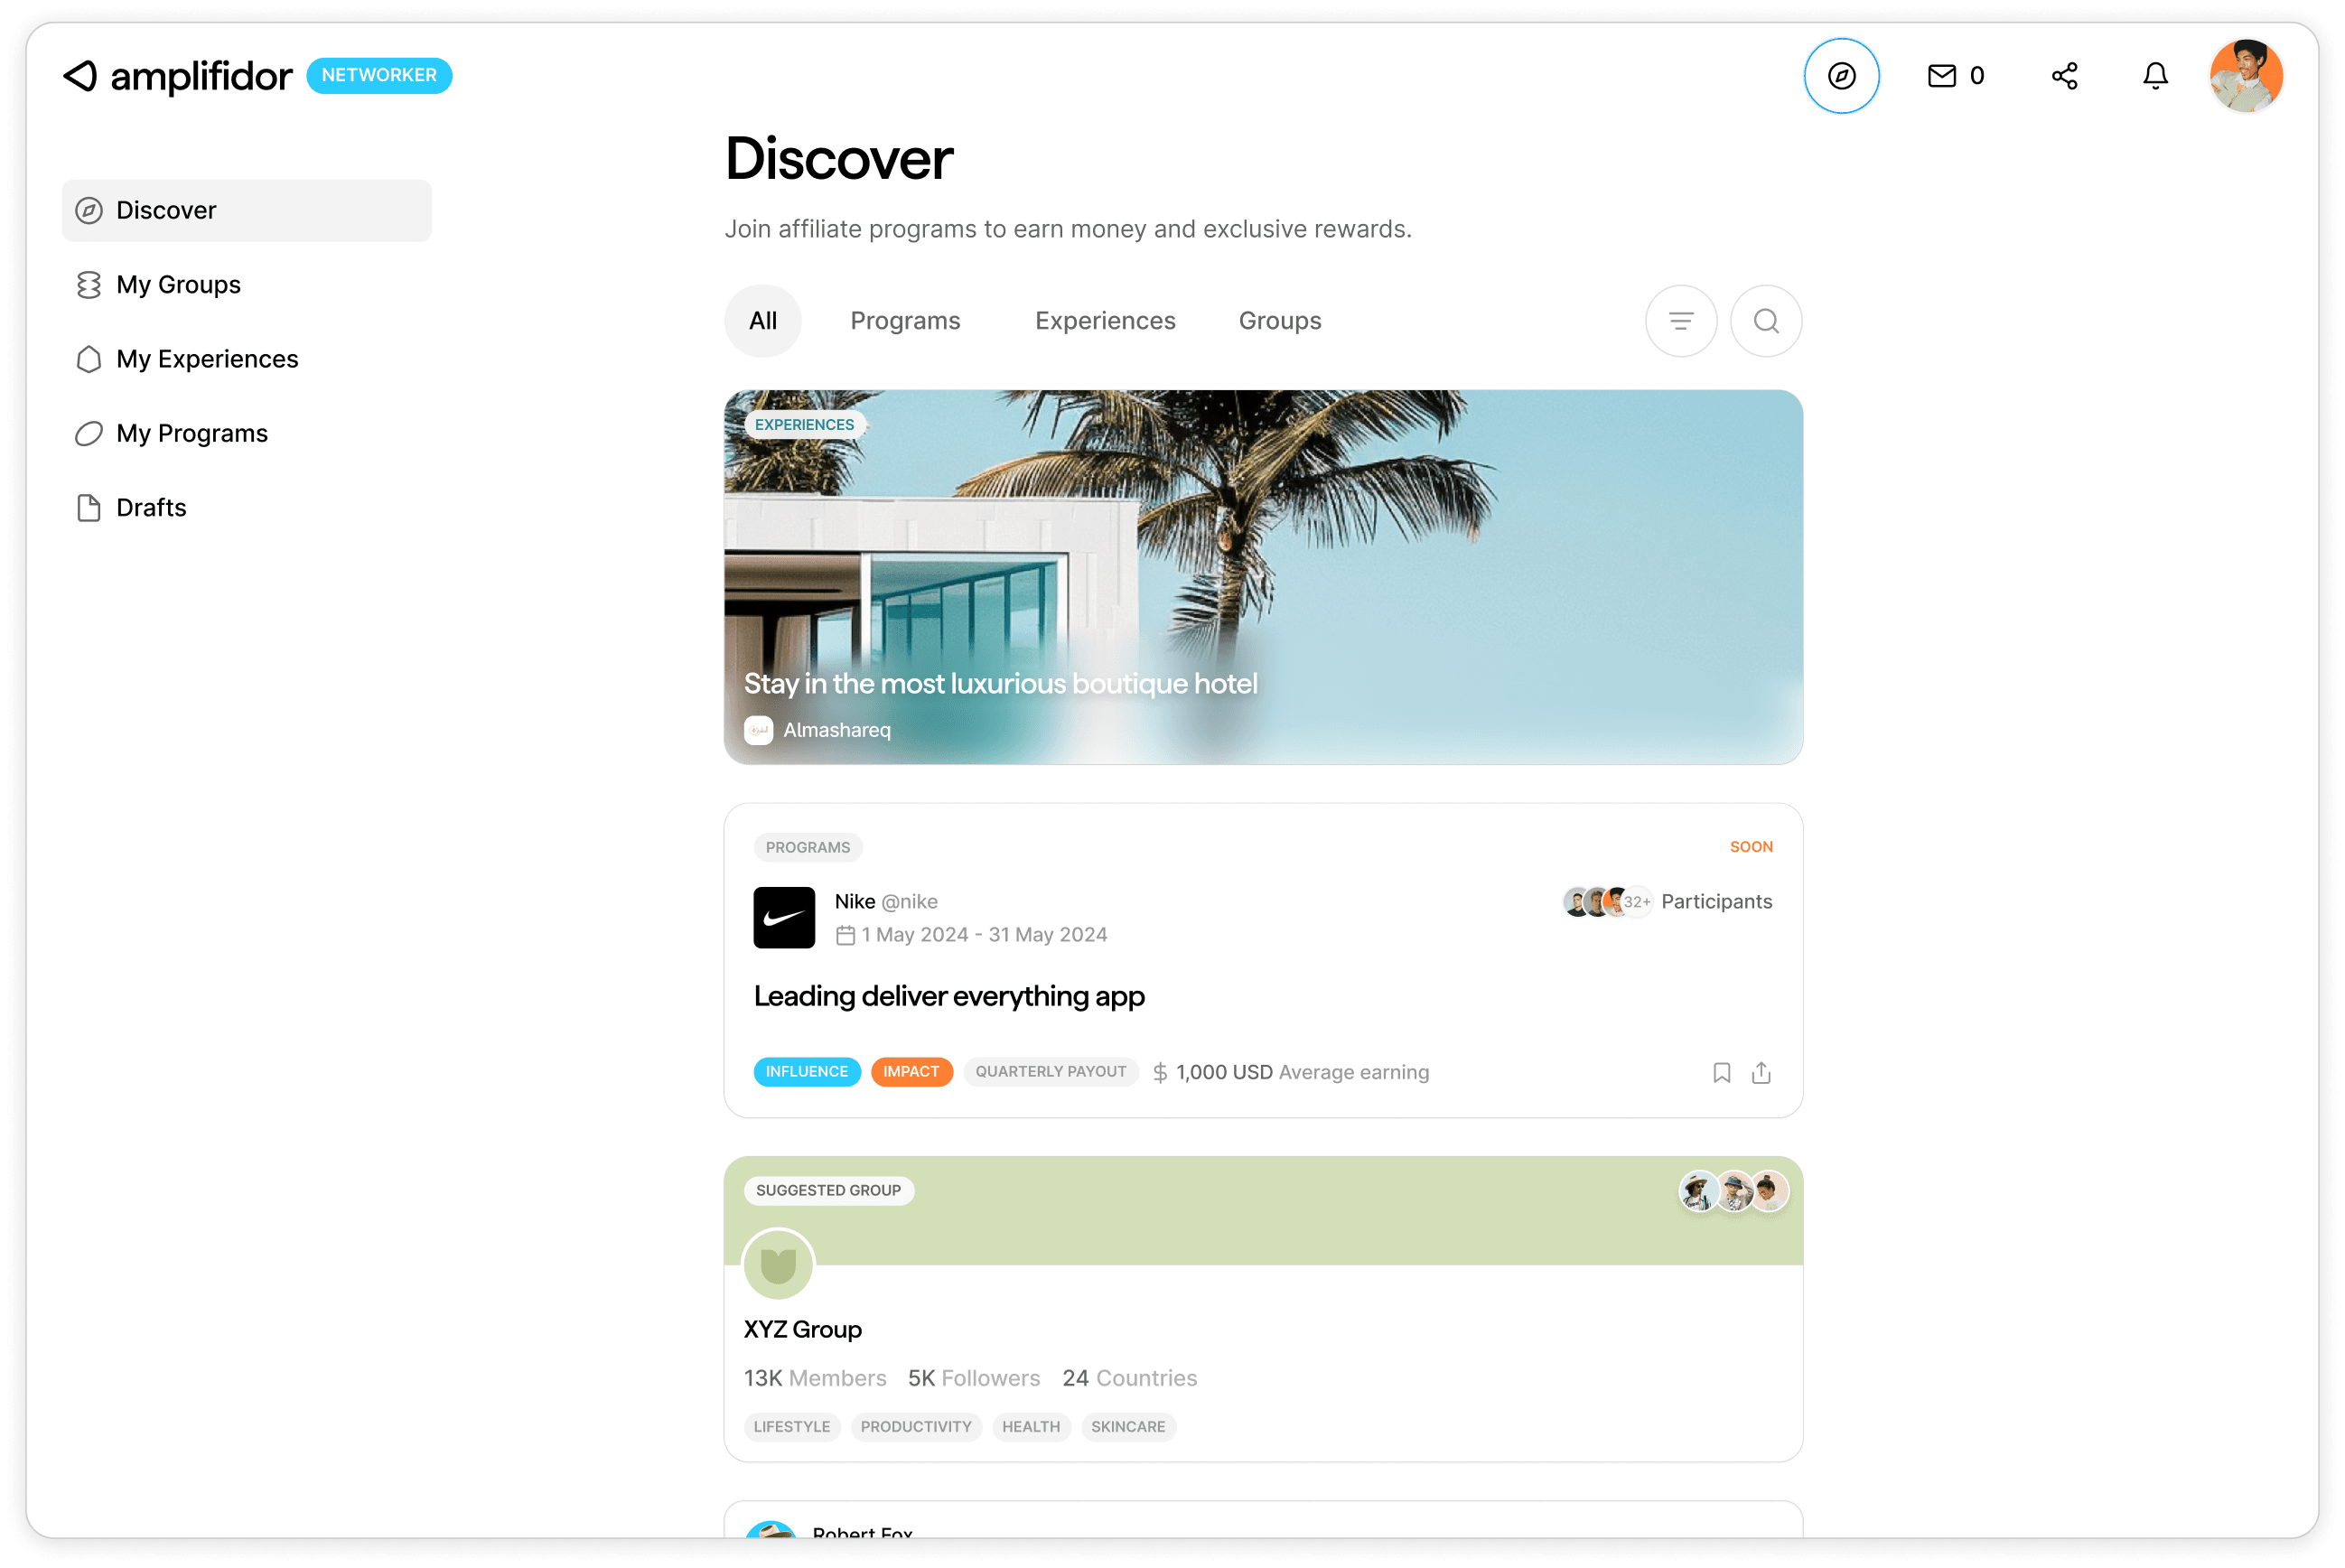Open notifications bell
2345x1568 pixels.
[x=2155, y=76]
